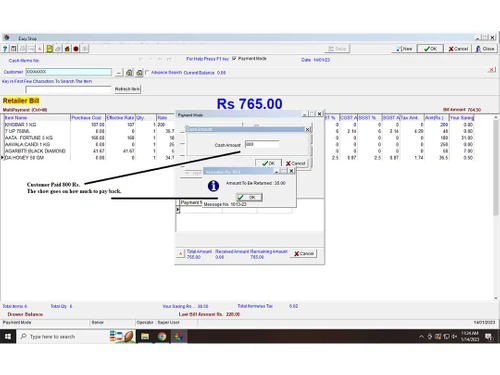Click the Rate column header
The image size is (500, 375).
click(x=166, y=118)
